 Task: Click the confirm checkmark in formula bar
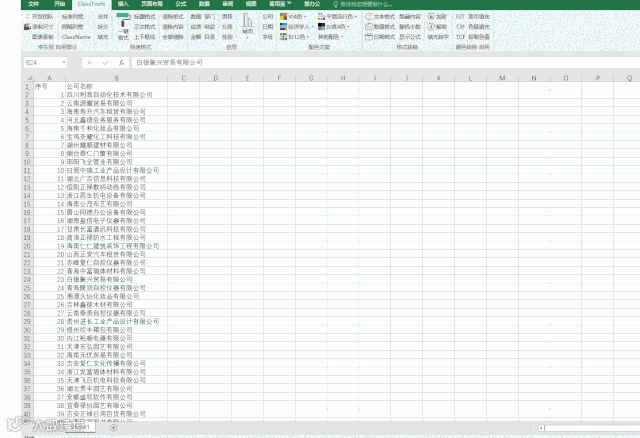click(106, 62)
